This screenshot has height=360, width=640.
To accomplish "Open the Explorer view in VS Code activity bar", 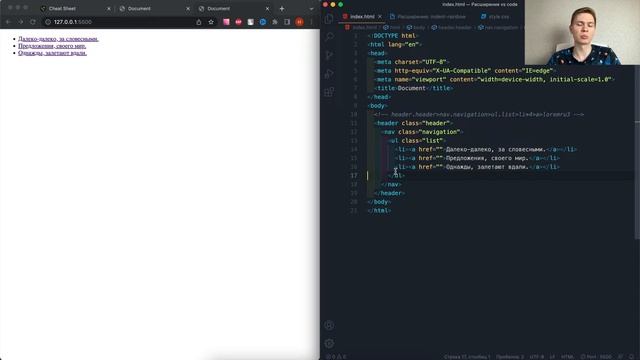I will coord(329,19).
